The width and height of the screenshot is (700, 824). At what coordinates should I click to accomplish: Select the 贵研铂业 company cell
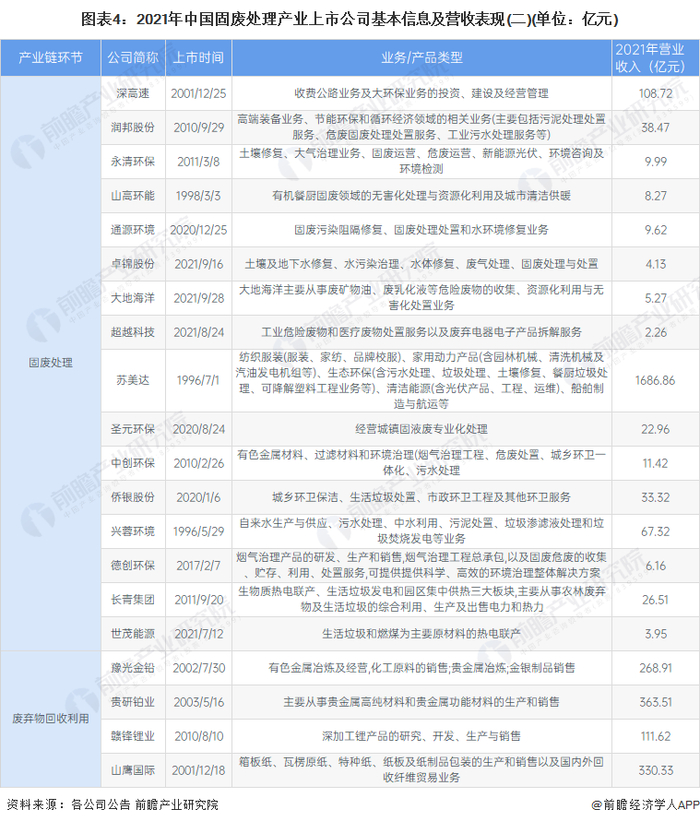point(133,702)
